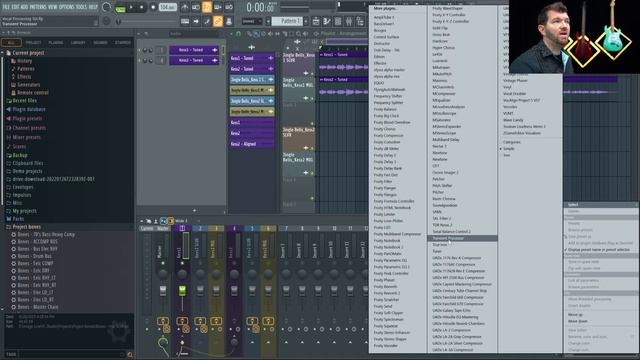Expand the Channel presets folder
Screen dimensions: 640x360
coord(29,128)
